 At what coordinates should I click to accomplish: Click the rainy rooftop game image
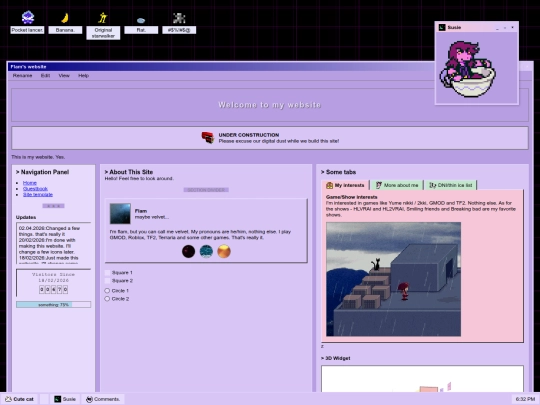click(393, 279)
